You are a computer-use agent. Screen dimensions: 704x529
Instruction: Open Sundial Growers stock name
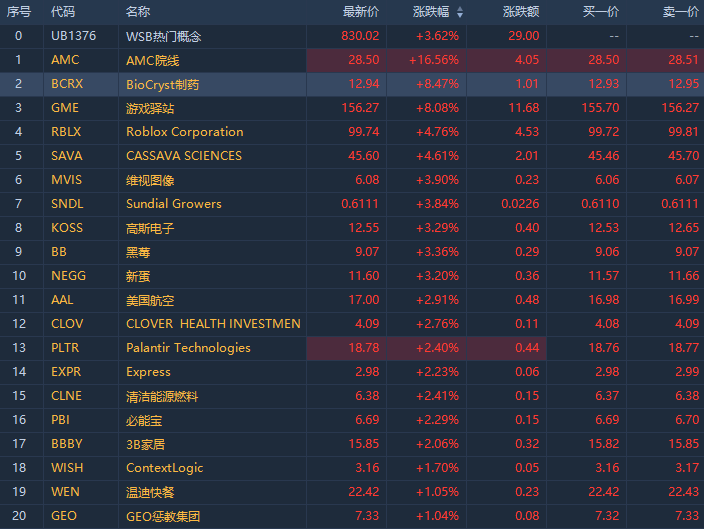click(x=174, y=204)
